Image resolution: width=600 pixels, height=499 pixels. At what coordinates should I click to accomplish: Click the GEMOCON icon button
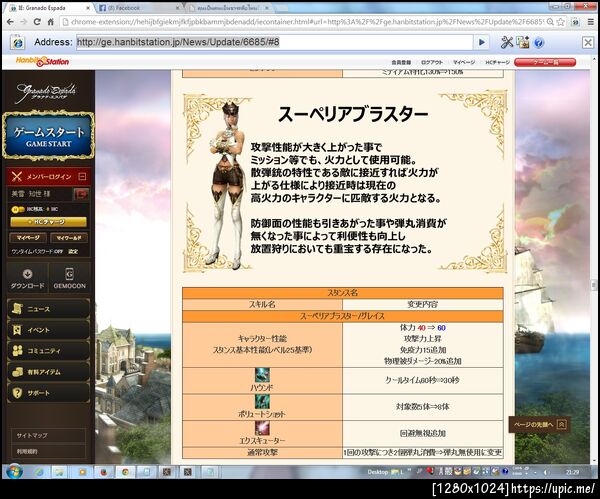69,278
